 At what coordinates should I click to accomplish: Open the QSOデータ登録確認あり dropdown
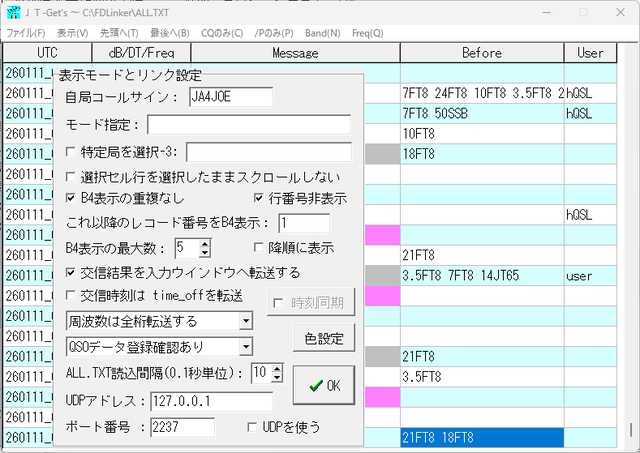click(x=246, y=347)
